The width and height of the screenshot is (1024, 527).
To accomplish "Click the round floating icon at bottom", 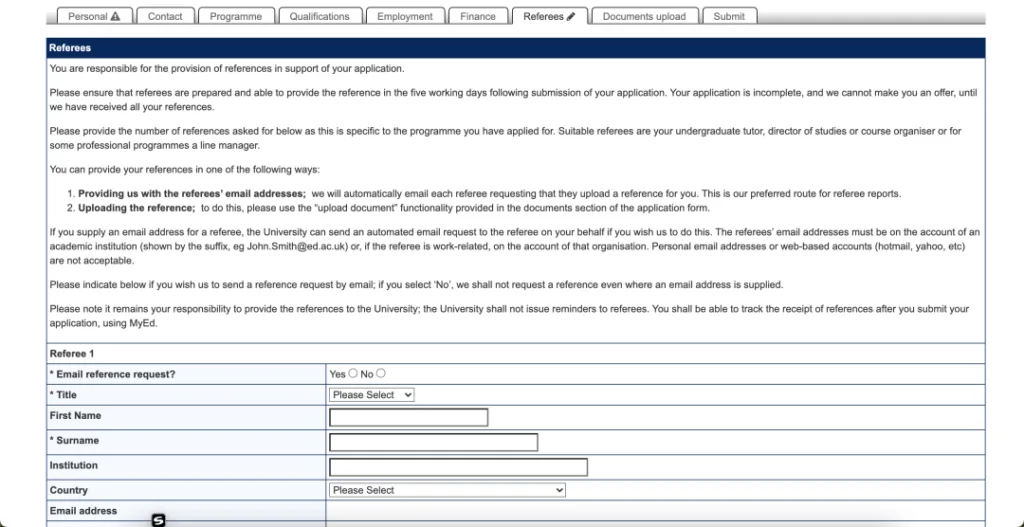I will [158, 520].
